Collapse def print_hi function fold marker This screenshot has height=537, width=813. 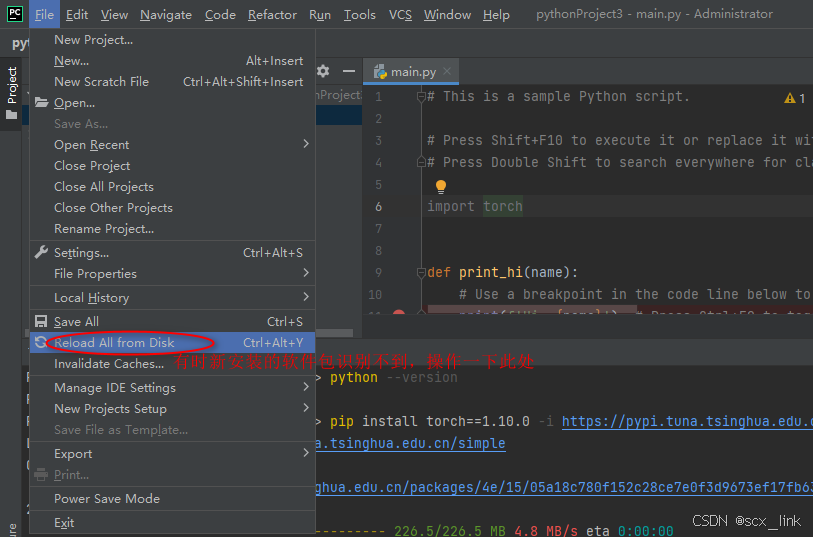click(x=421, y=273)
